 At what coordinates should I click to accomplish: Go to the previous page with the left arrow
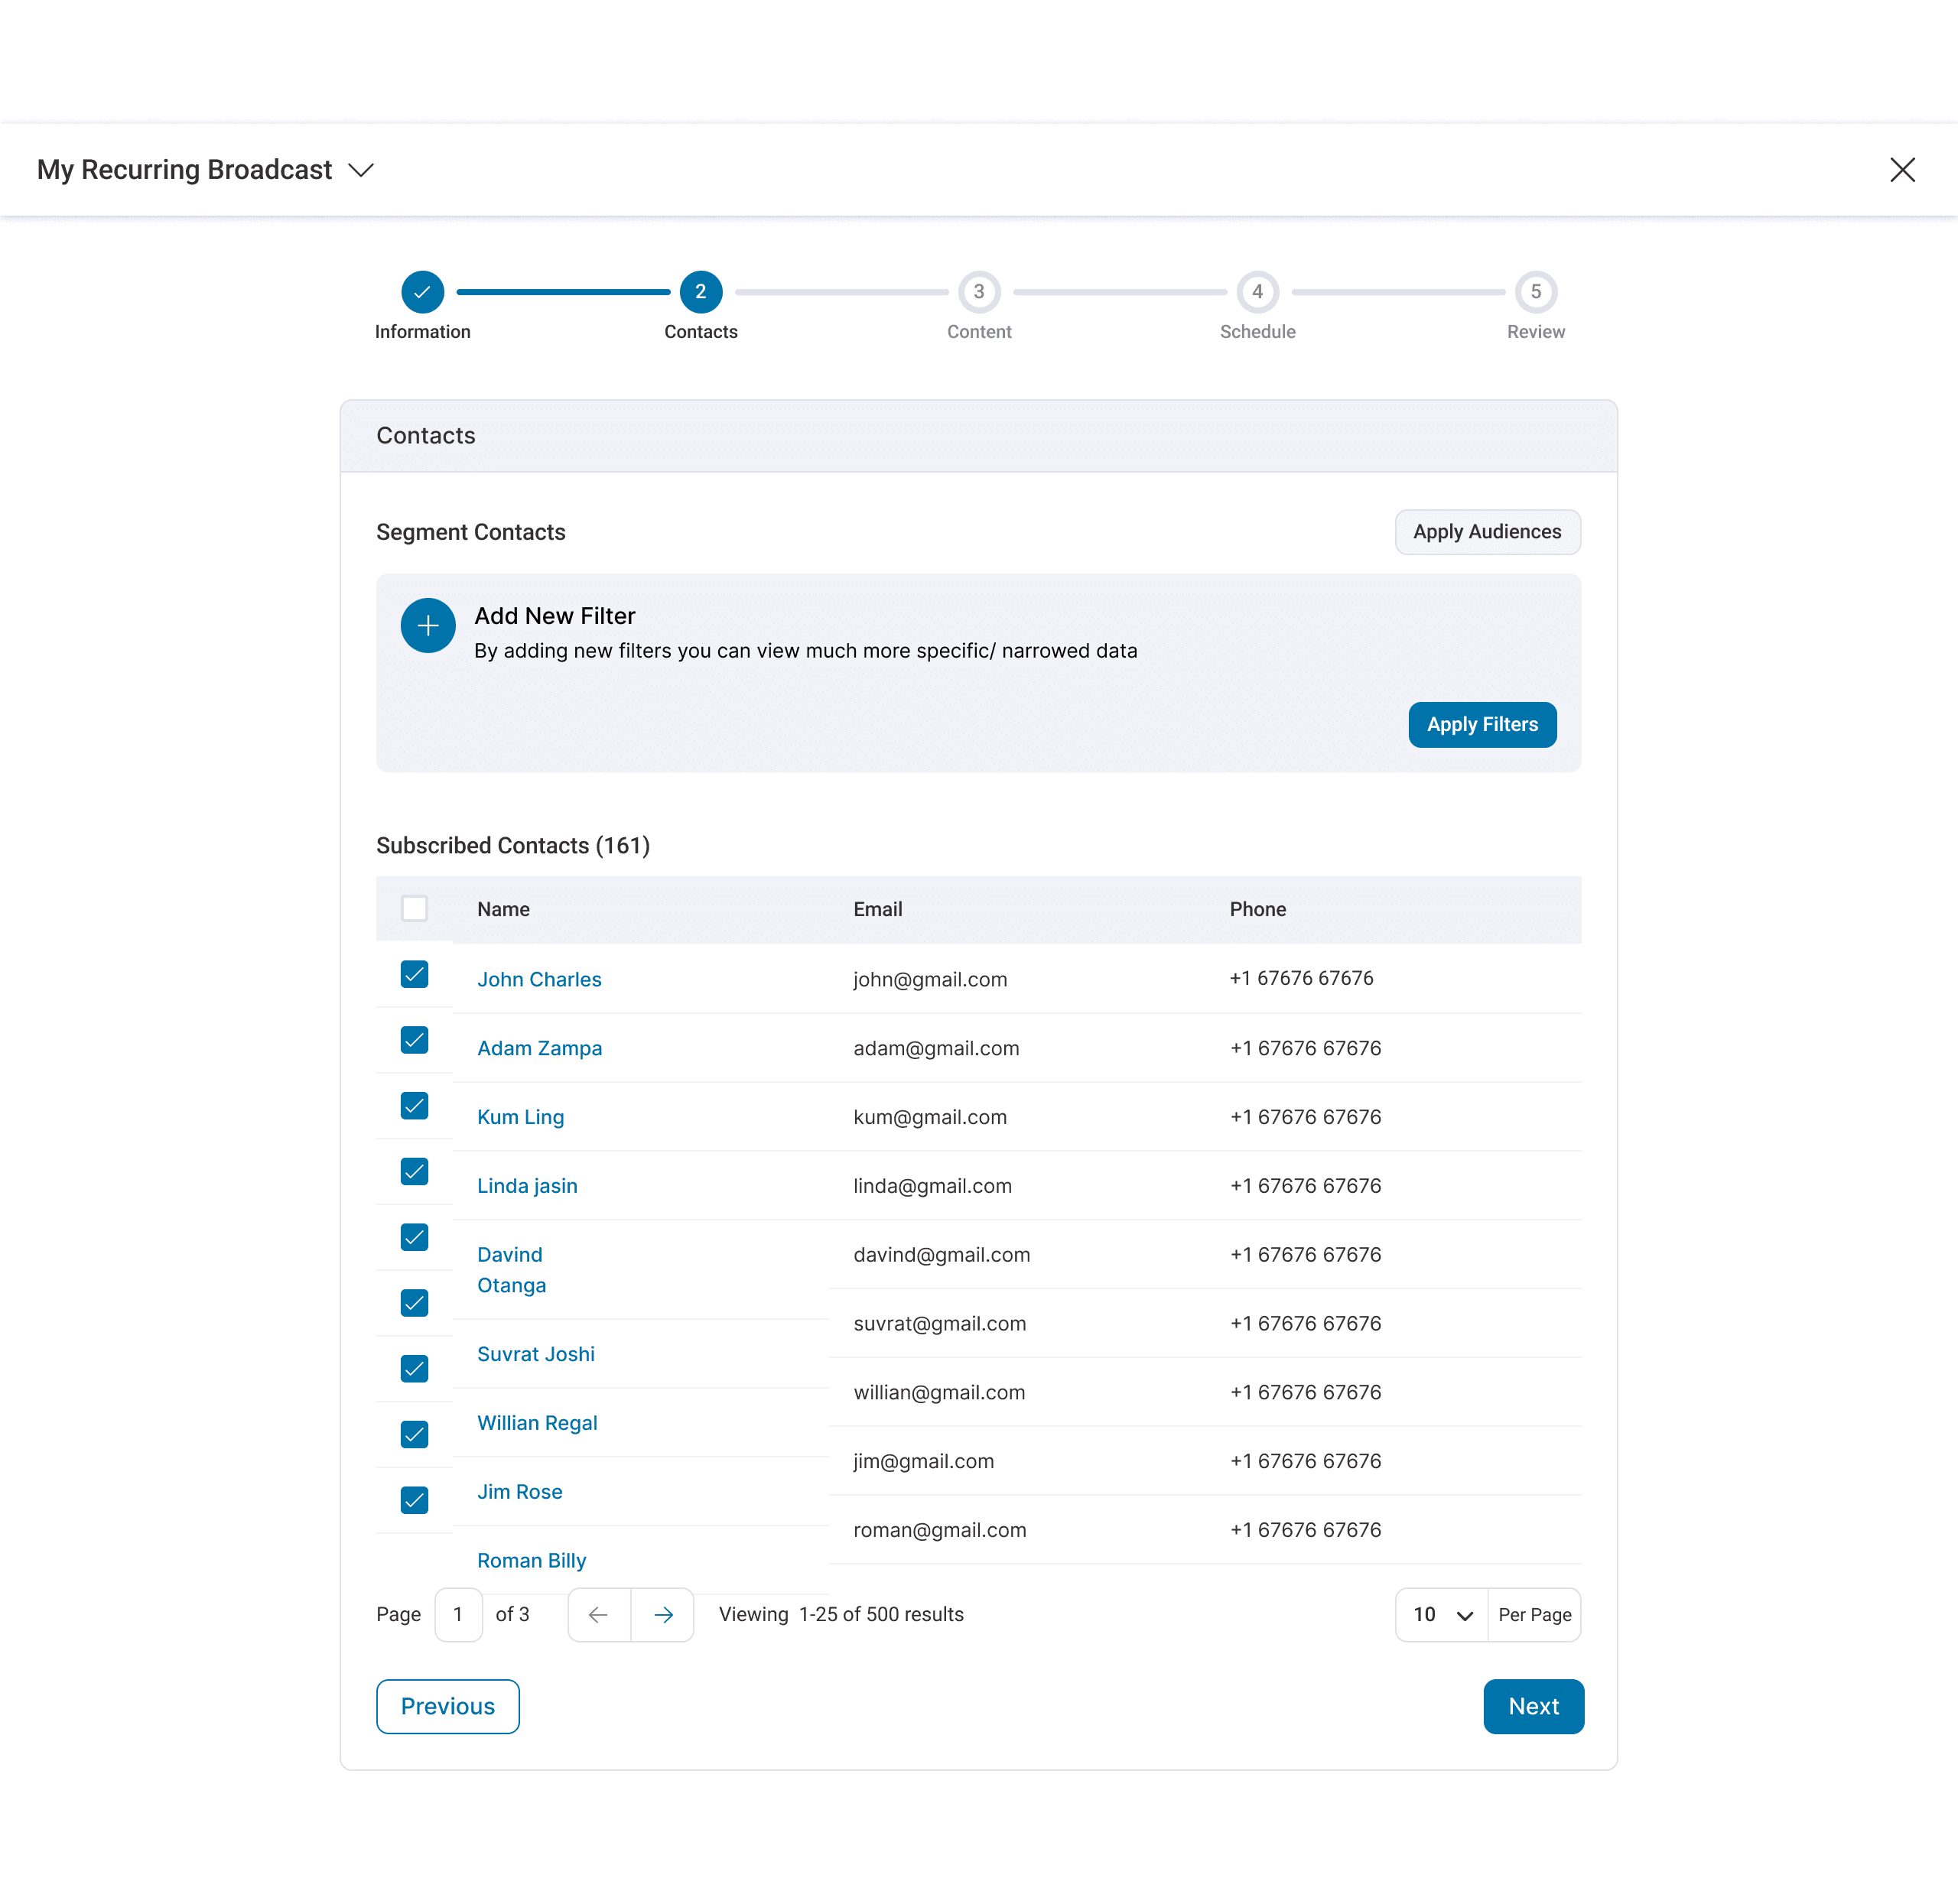pos(598,1614)
